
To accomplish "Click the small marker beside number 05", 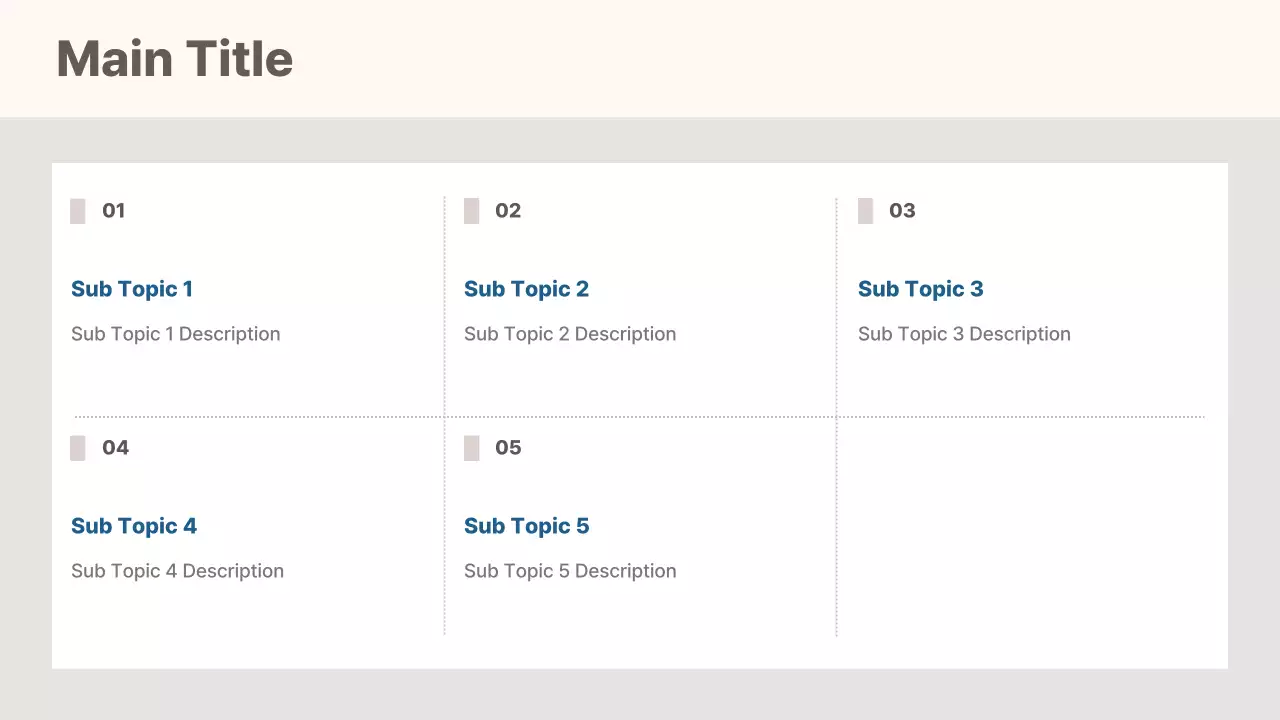I will click(472, 448).
